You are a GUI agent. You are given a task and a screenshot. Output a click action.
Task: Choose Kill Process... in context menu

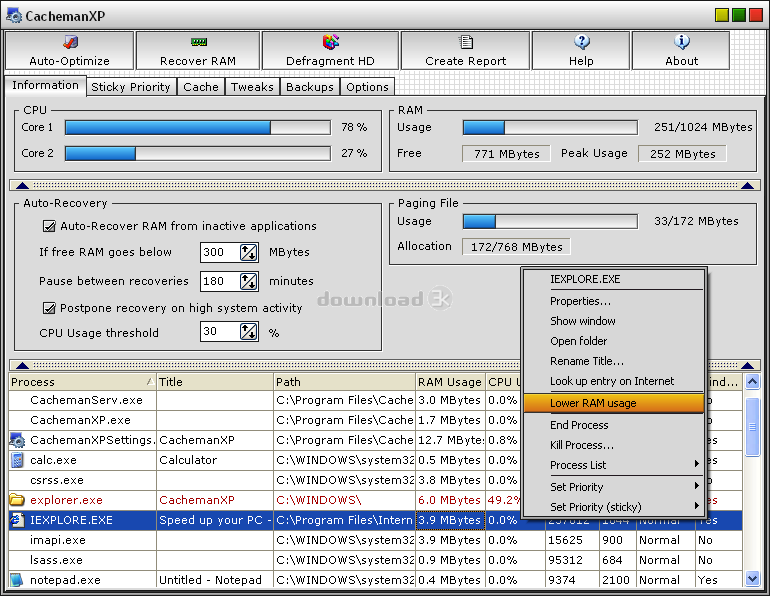614,445
